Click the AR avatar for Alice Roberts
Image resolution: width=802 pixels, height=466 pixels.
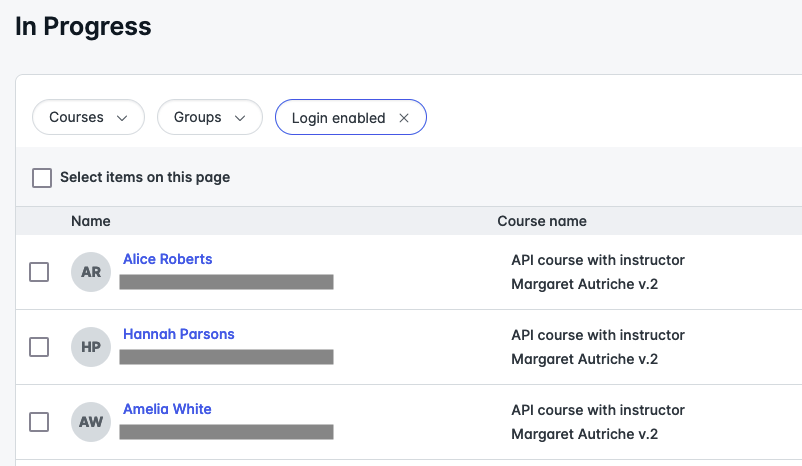point(91,272)
